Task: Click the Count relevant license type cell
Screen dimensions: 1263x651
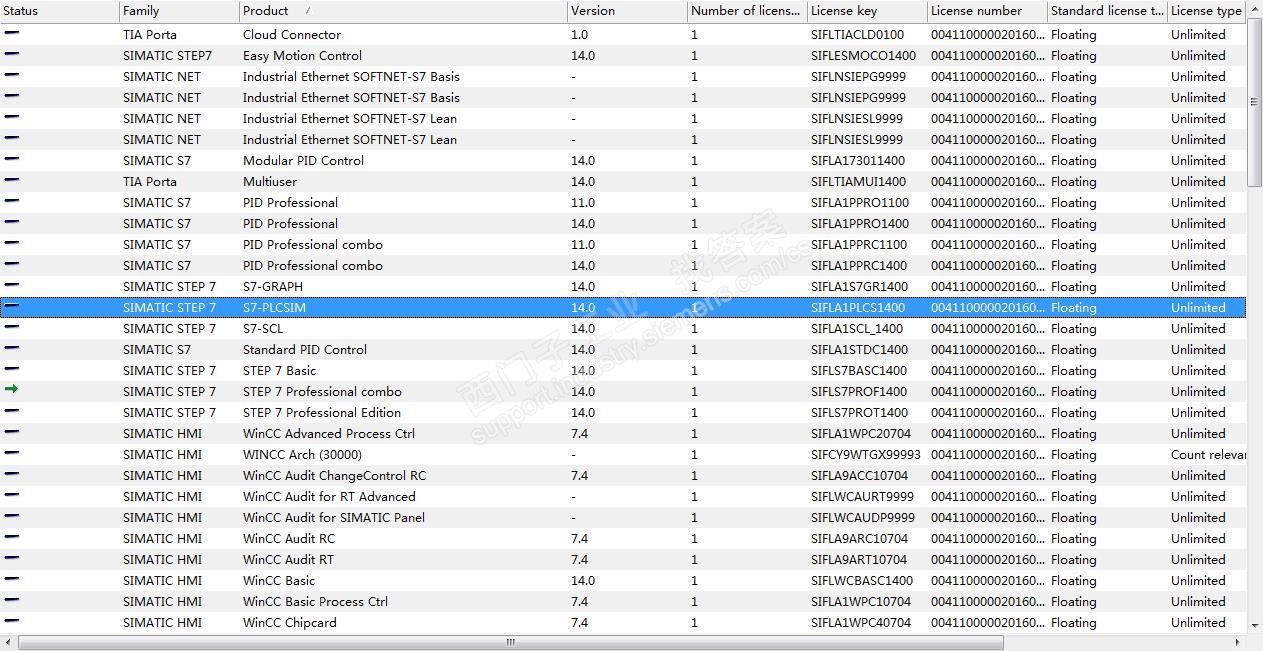Action: tap(1208, 454)
